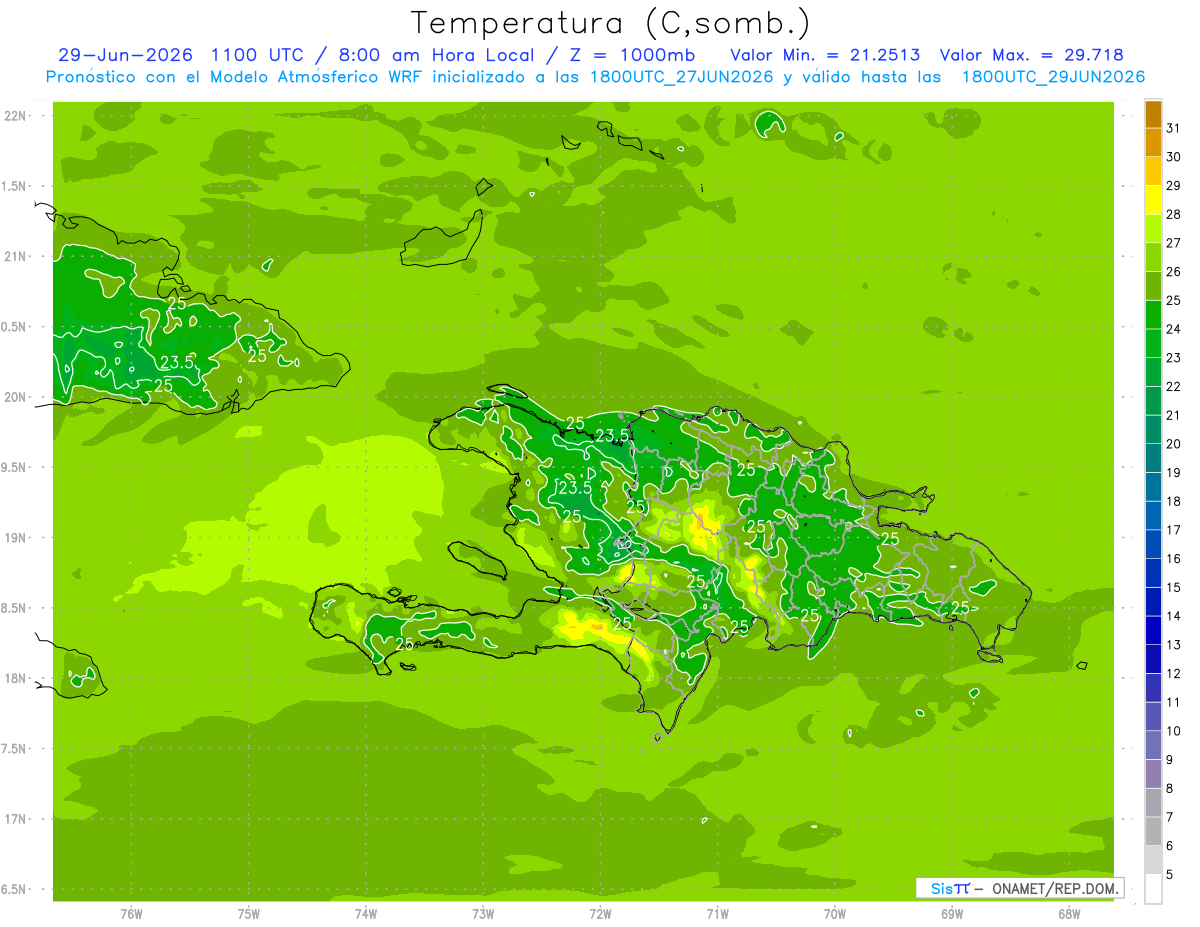Click the colorbar label '31'
1200x927 pixels.
[x=1174, y=127]
